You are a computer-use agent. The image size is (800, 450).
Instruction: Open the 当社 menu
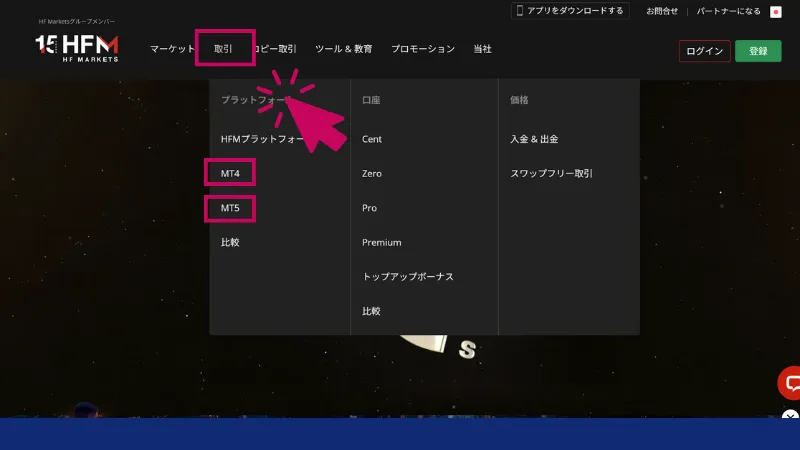coord(482,49)
